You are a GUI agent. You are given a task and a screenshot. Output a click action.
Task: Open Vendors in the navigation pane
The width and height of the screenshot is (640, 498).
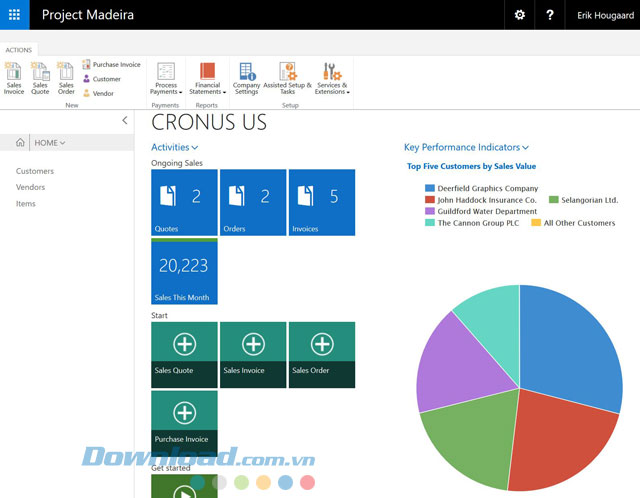pos(31,187)
